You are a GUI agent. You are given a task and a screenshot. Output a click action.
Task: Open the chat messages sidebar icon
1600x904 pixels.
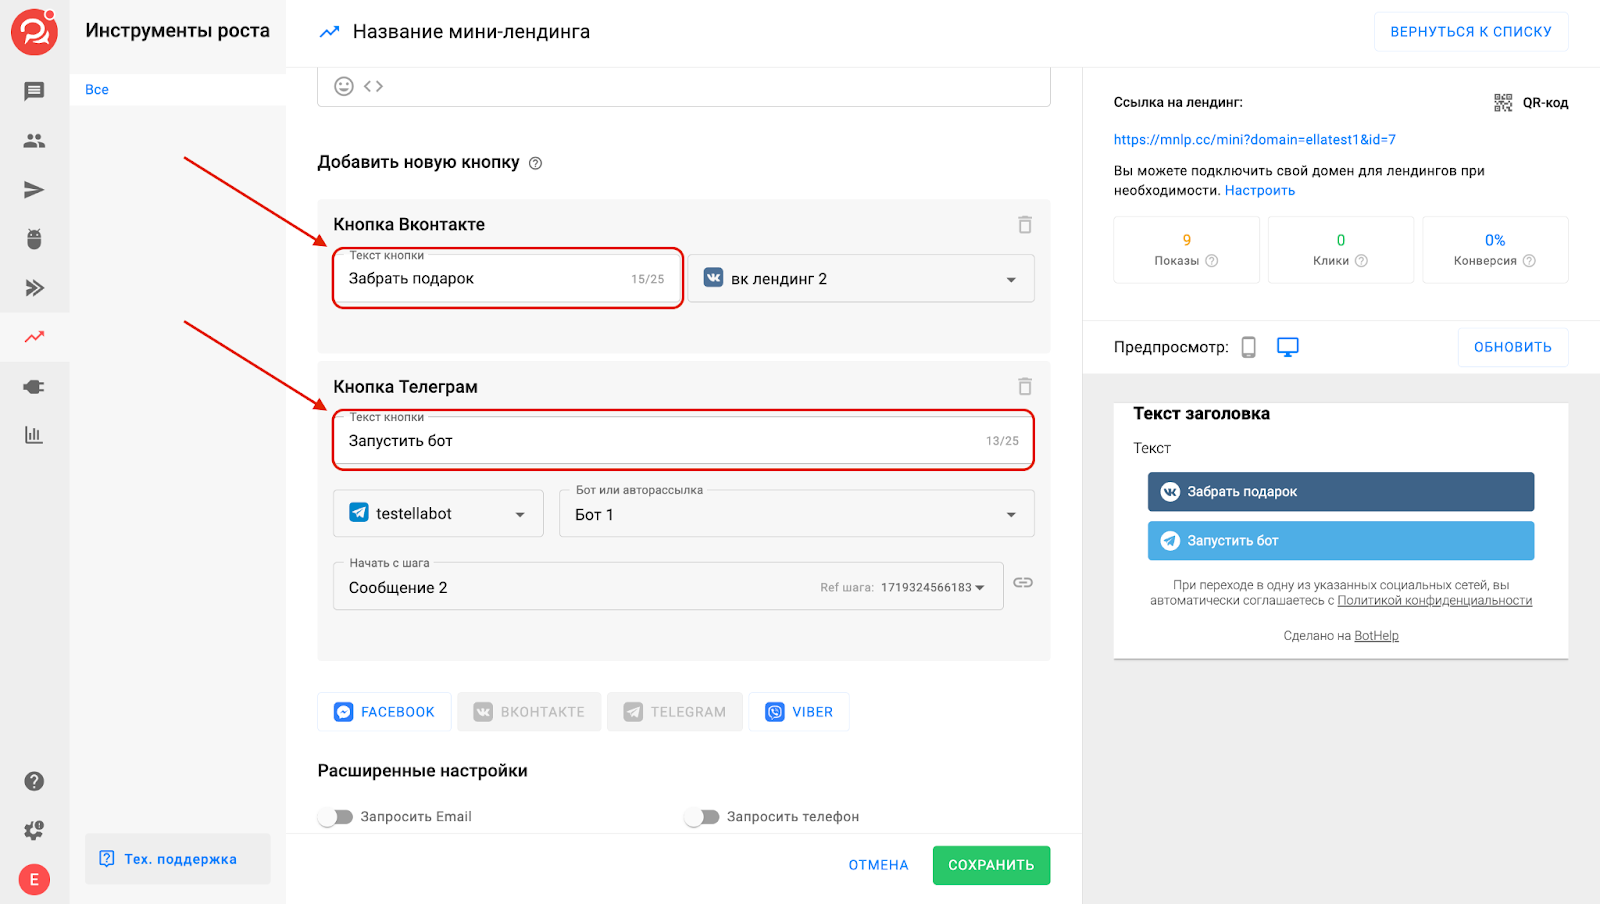[34, 92]
